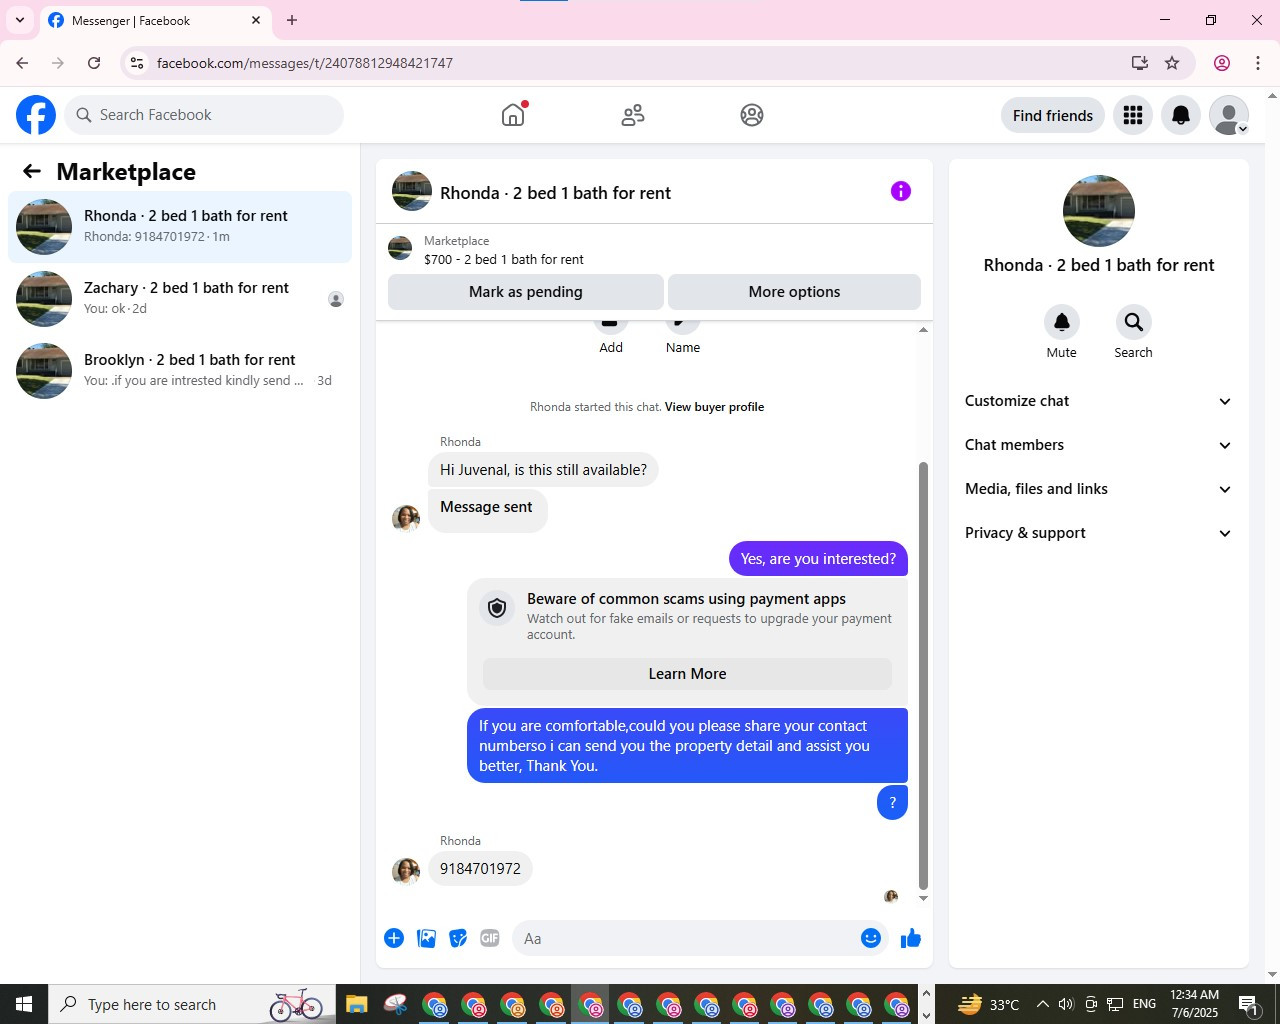Open File Explorer from the taskbar
Screen dimensions: 1280x1024
click(357, 1004)
